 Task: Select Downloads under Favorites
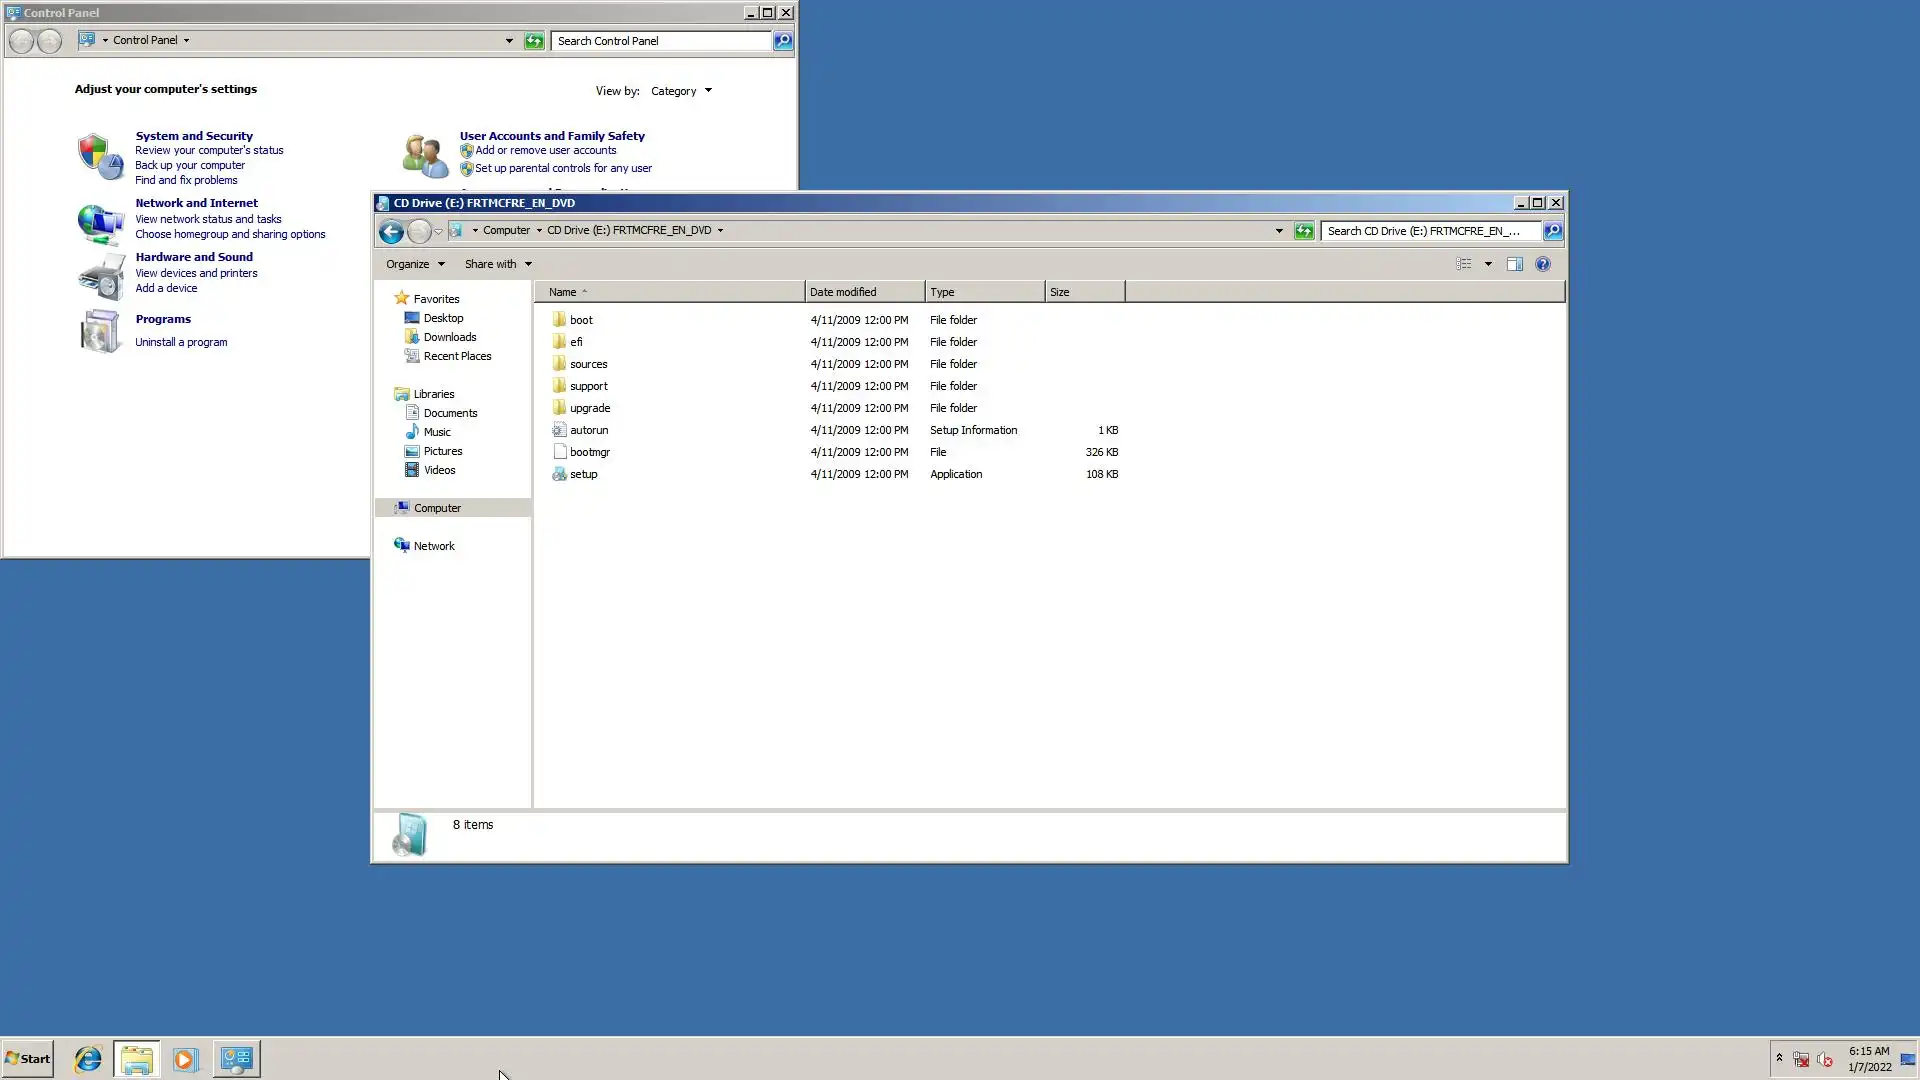pos(449,337)
